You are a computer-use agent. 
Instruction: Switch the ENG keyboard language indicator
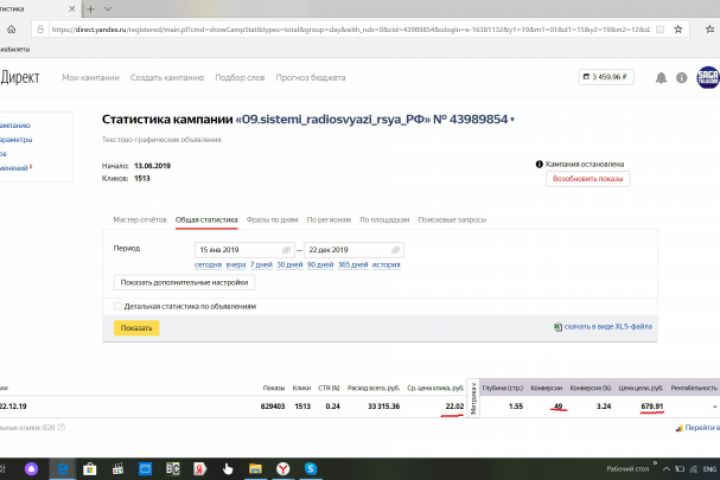click(709, 469)
